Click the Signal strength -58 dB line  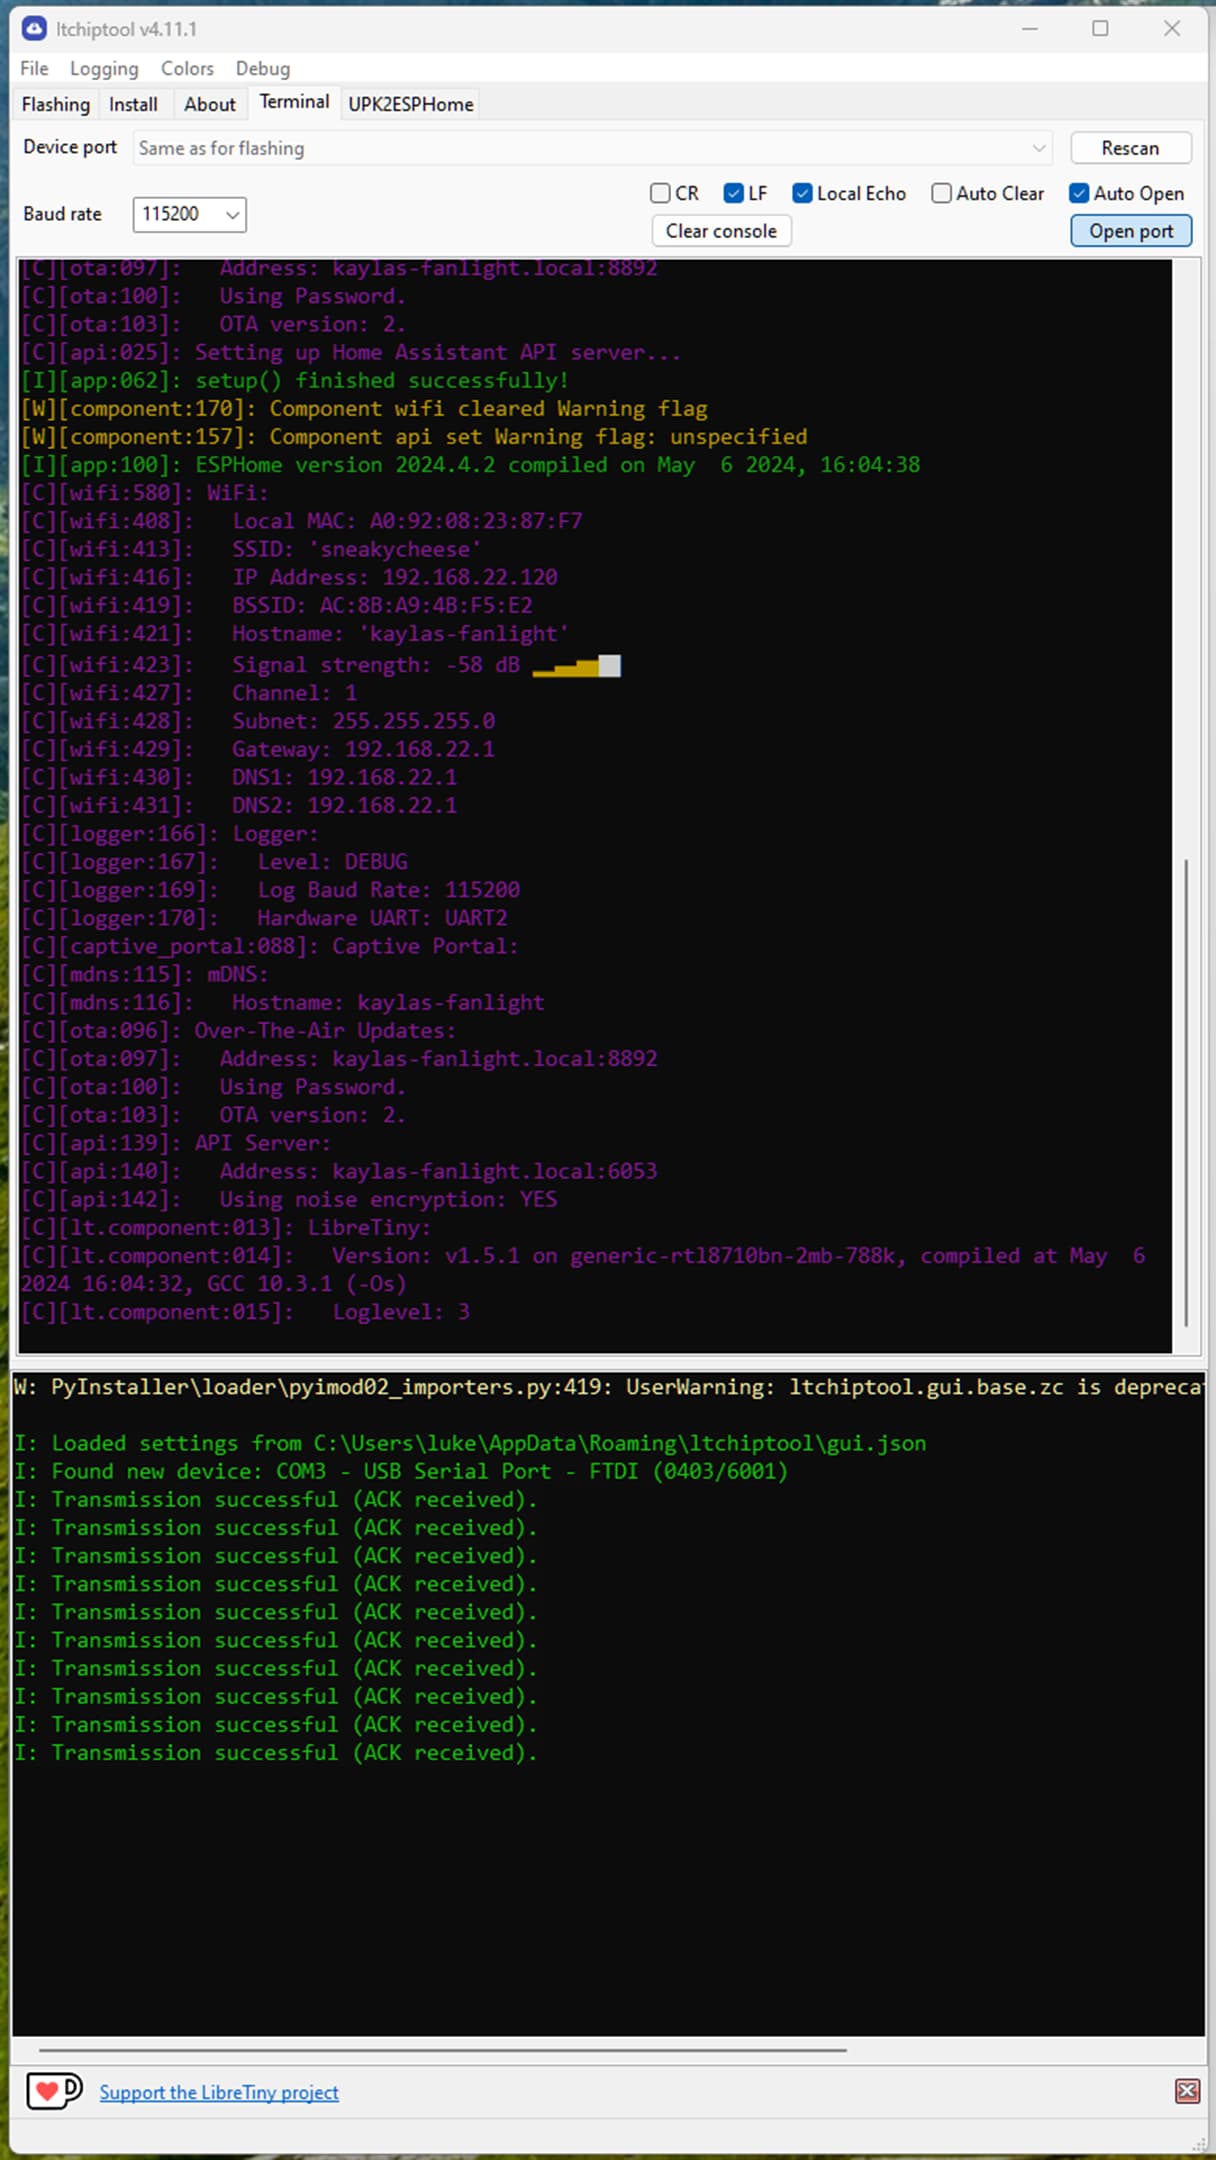point(320,665)
